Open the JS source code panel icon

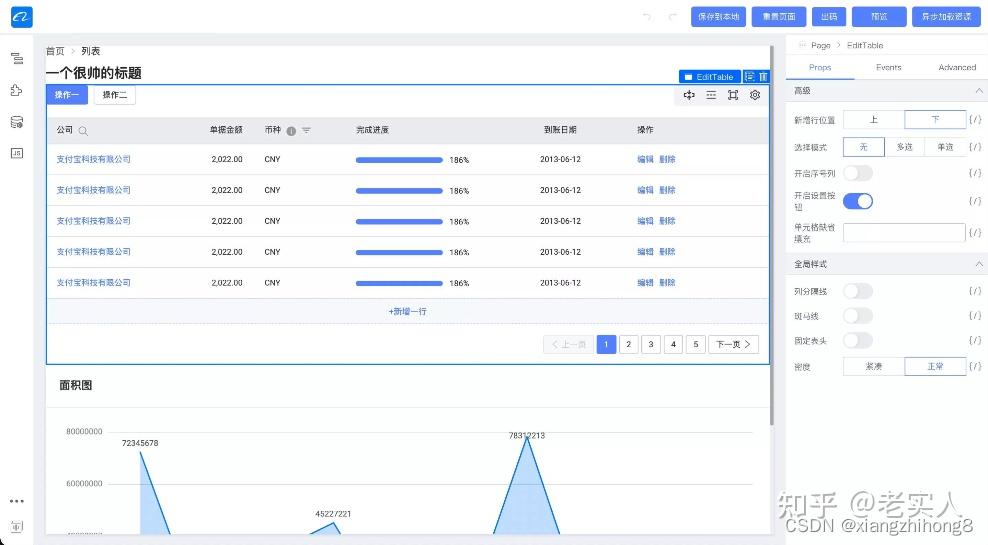(17, 153)
